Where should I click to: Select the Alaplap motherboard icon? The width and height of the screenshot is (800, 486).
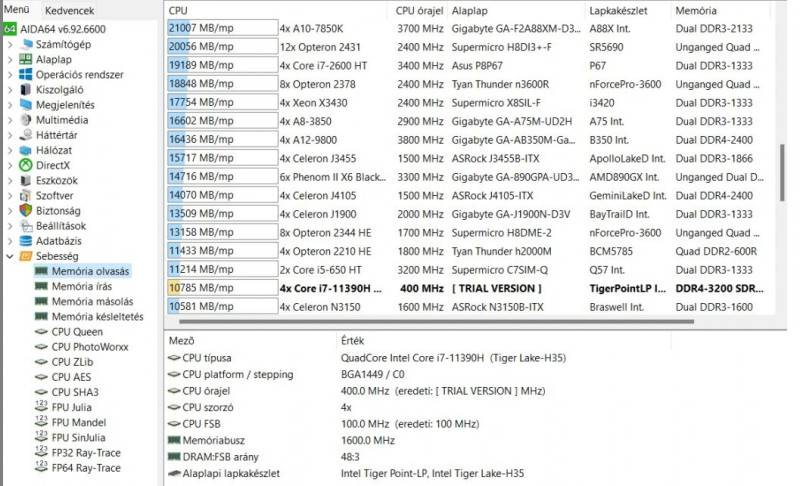[x=26, y=59]
